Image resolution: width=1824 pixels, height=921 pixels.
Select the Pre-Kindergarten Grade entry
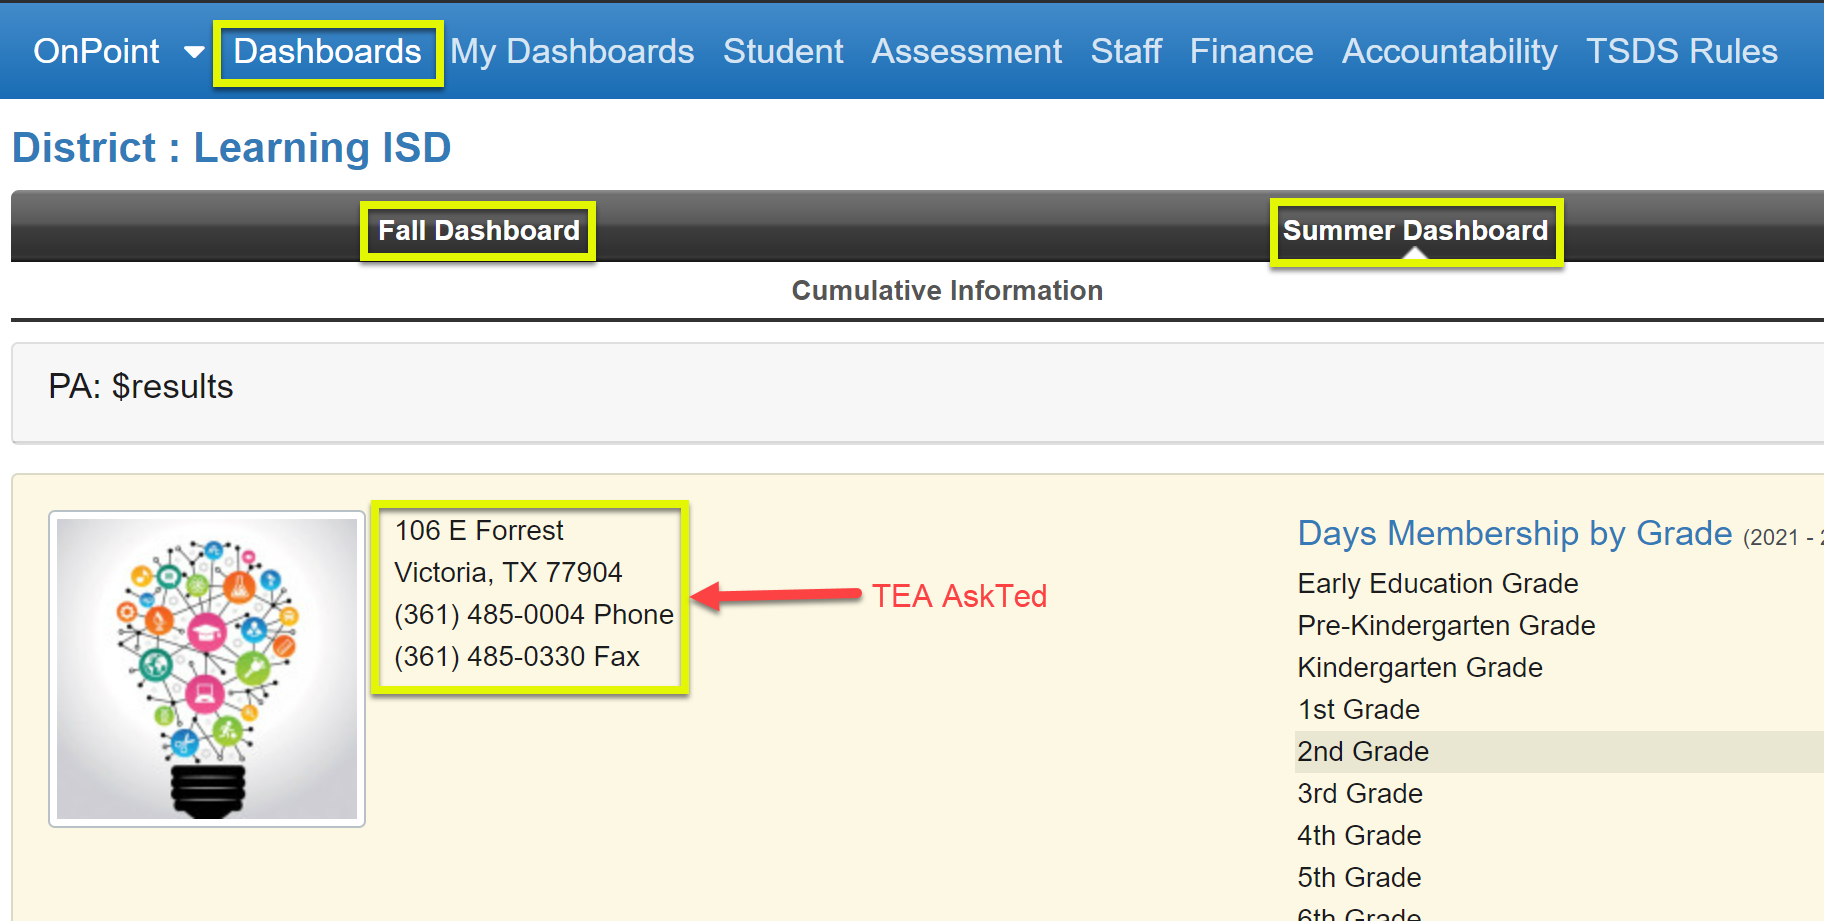tap(1445, 625)
